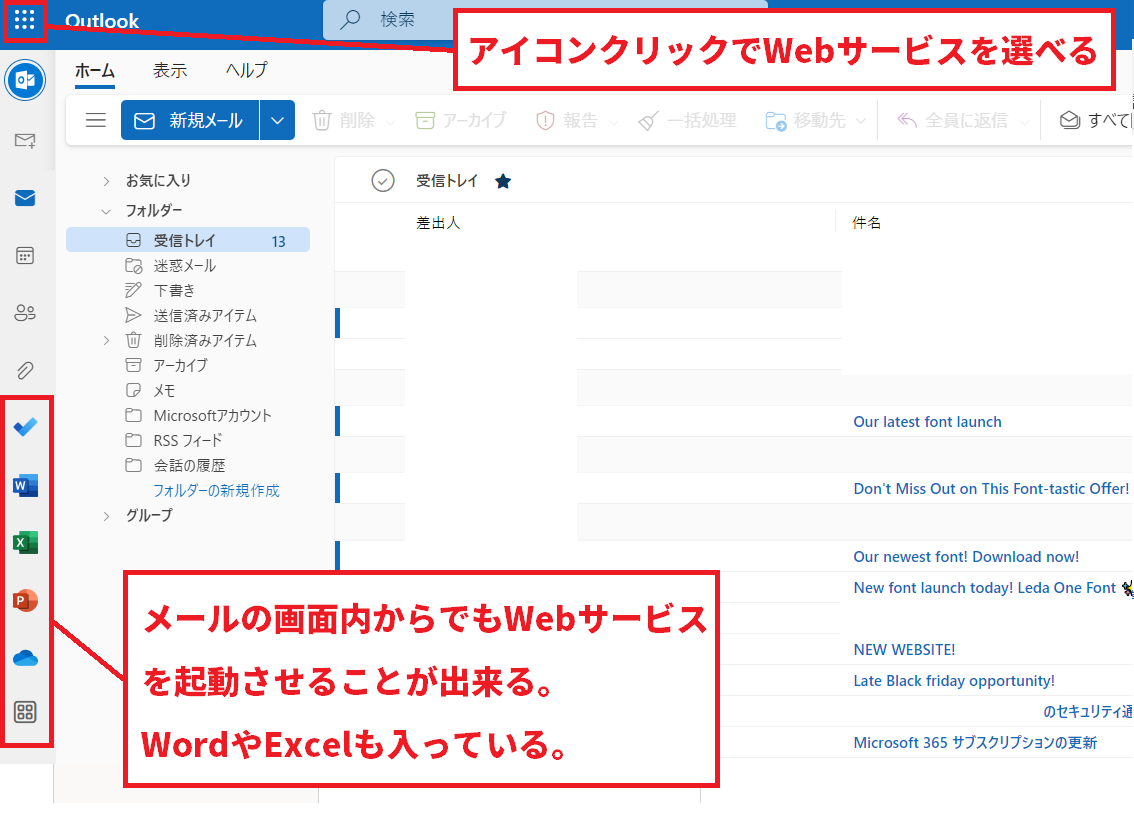This screenshot has height=830, width=1134.
Task: Launch Word from the left rail
Action: click(25, 485)
